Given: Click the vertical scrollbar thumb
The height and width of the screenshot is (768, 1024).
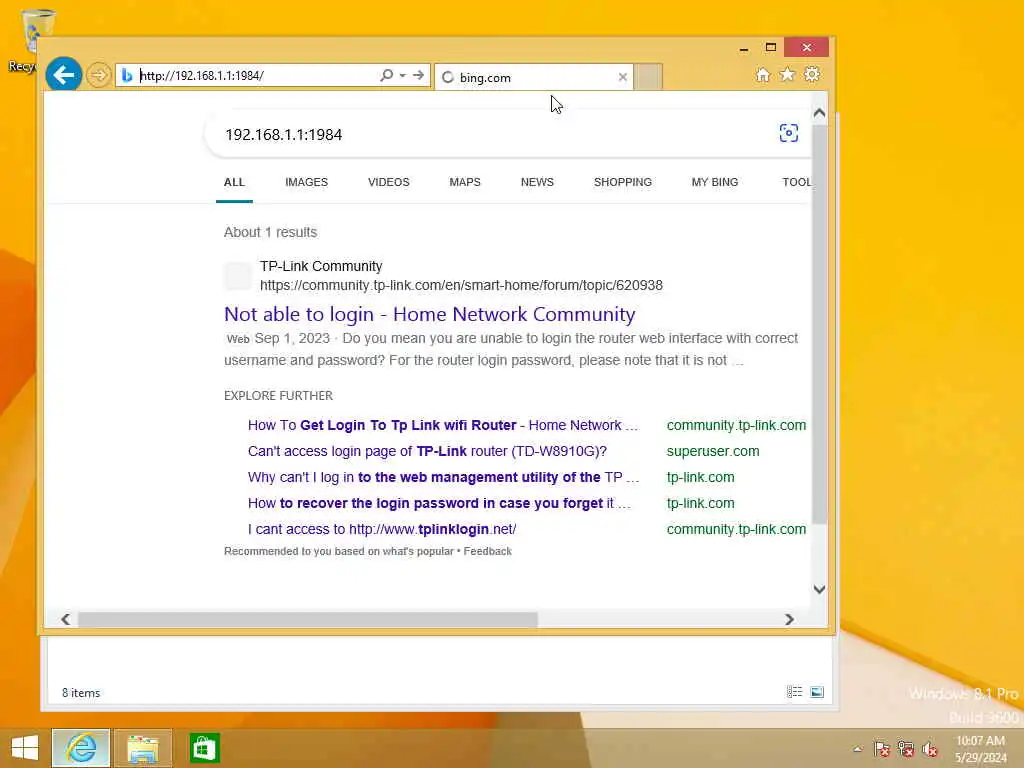Looking at the screenshot, I should click(820, 323).
